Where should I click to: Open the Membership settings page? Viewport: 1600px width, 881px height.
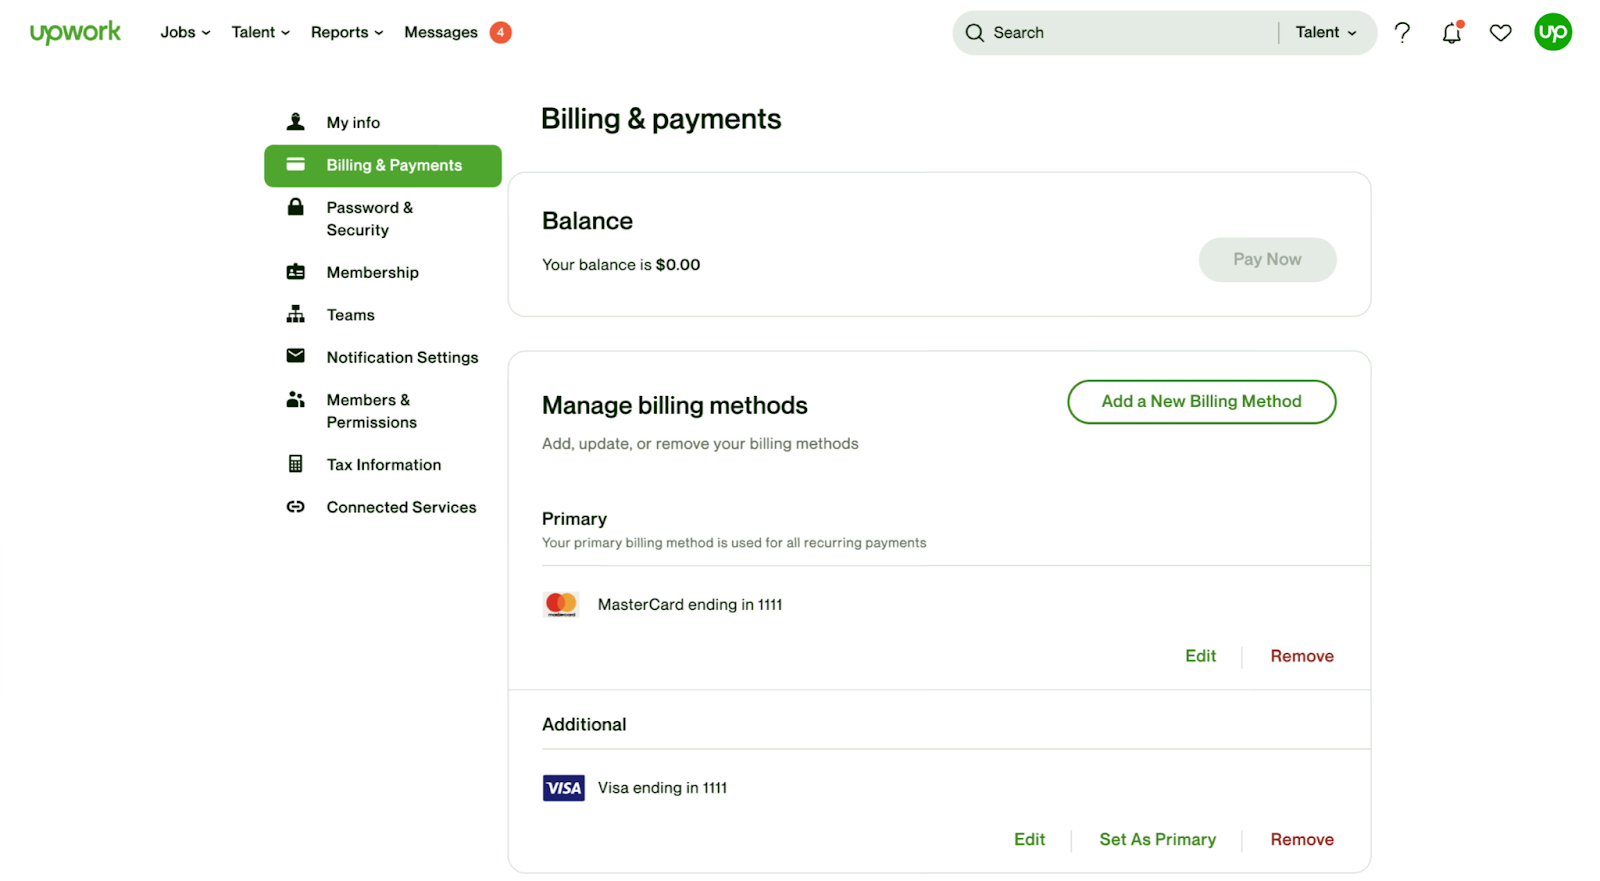coord(372,272)
